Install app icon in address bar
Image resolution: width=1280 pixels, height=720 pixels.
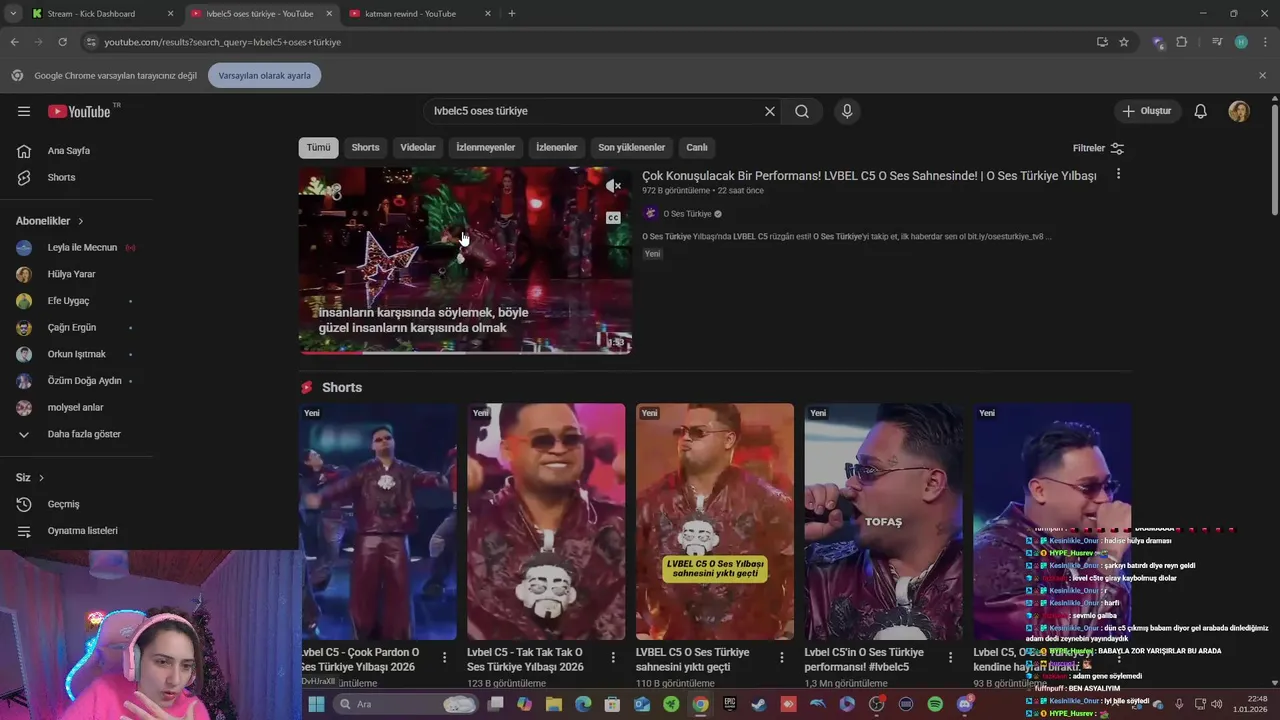[1102, 42]
